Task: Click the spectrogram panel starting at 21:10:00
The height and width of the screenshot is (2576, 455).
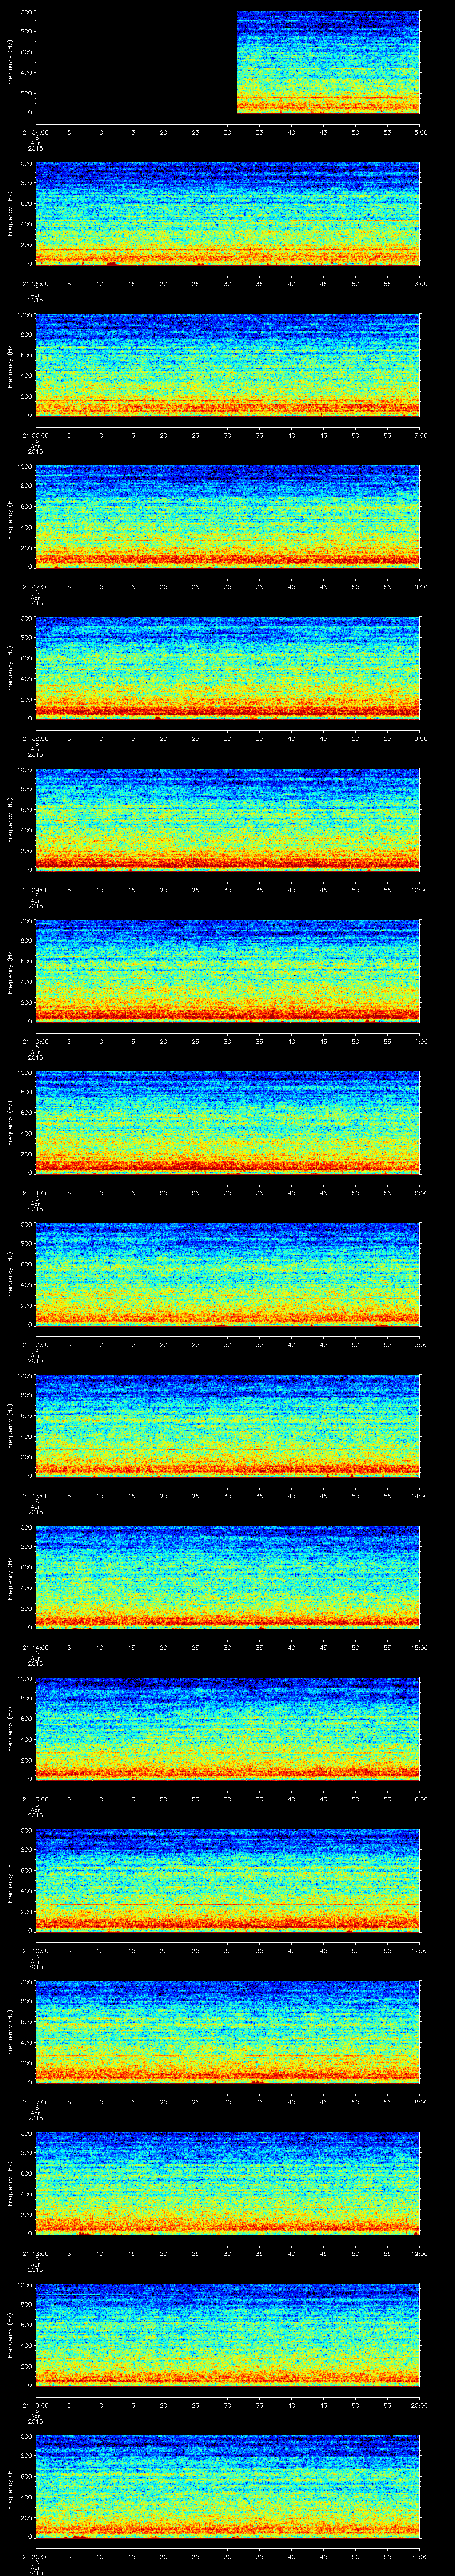Action: point(228,971)
